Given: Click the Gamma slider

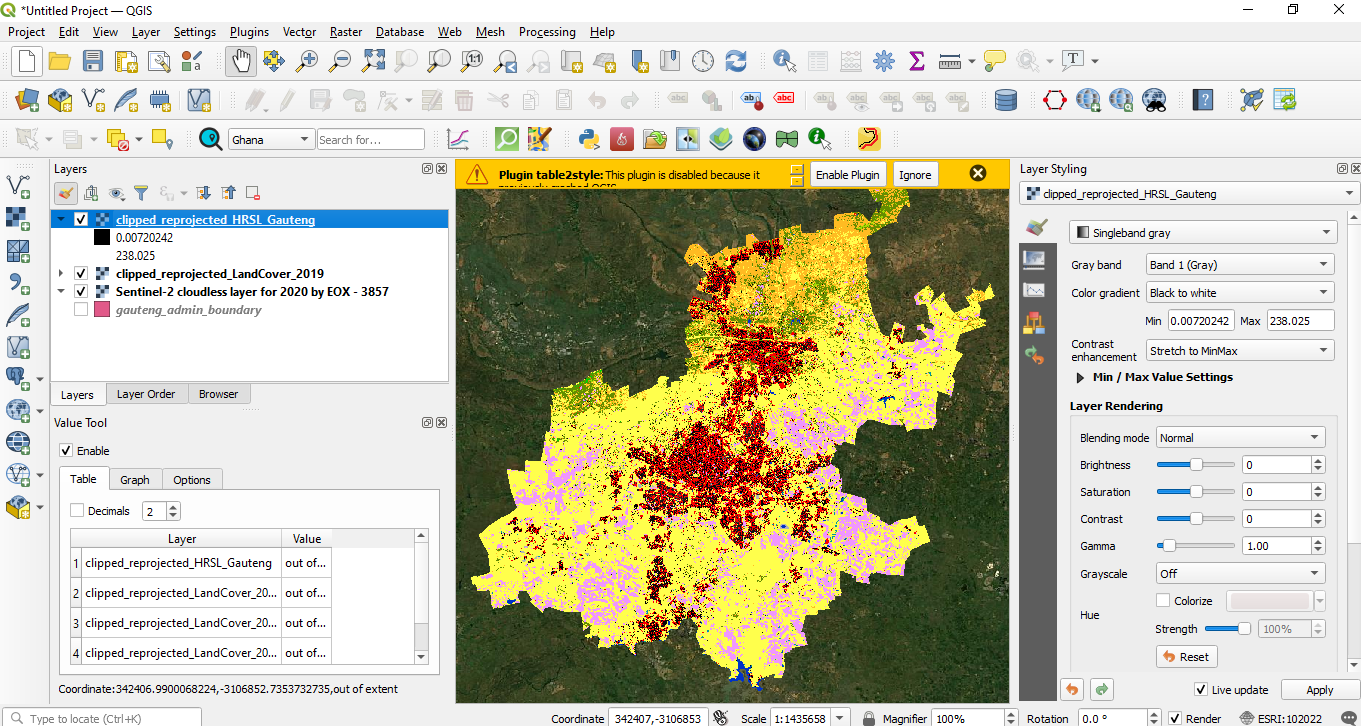Looking at the screenshot, I should (1195, 546).
